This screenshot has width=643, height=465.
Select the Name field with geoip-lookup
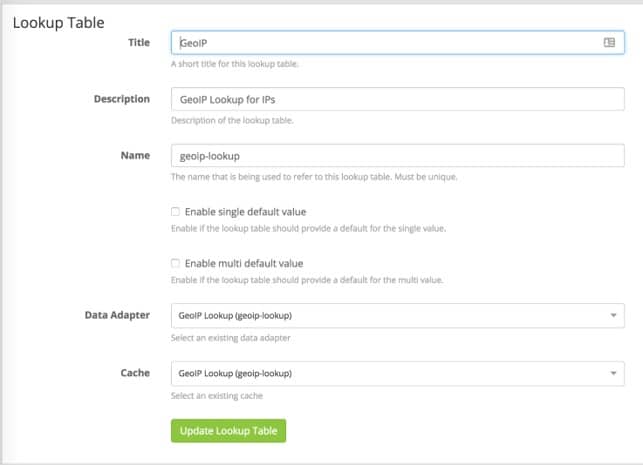click(x=397, y=156)
